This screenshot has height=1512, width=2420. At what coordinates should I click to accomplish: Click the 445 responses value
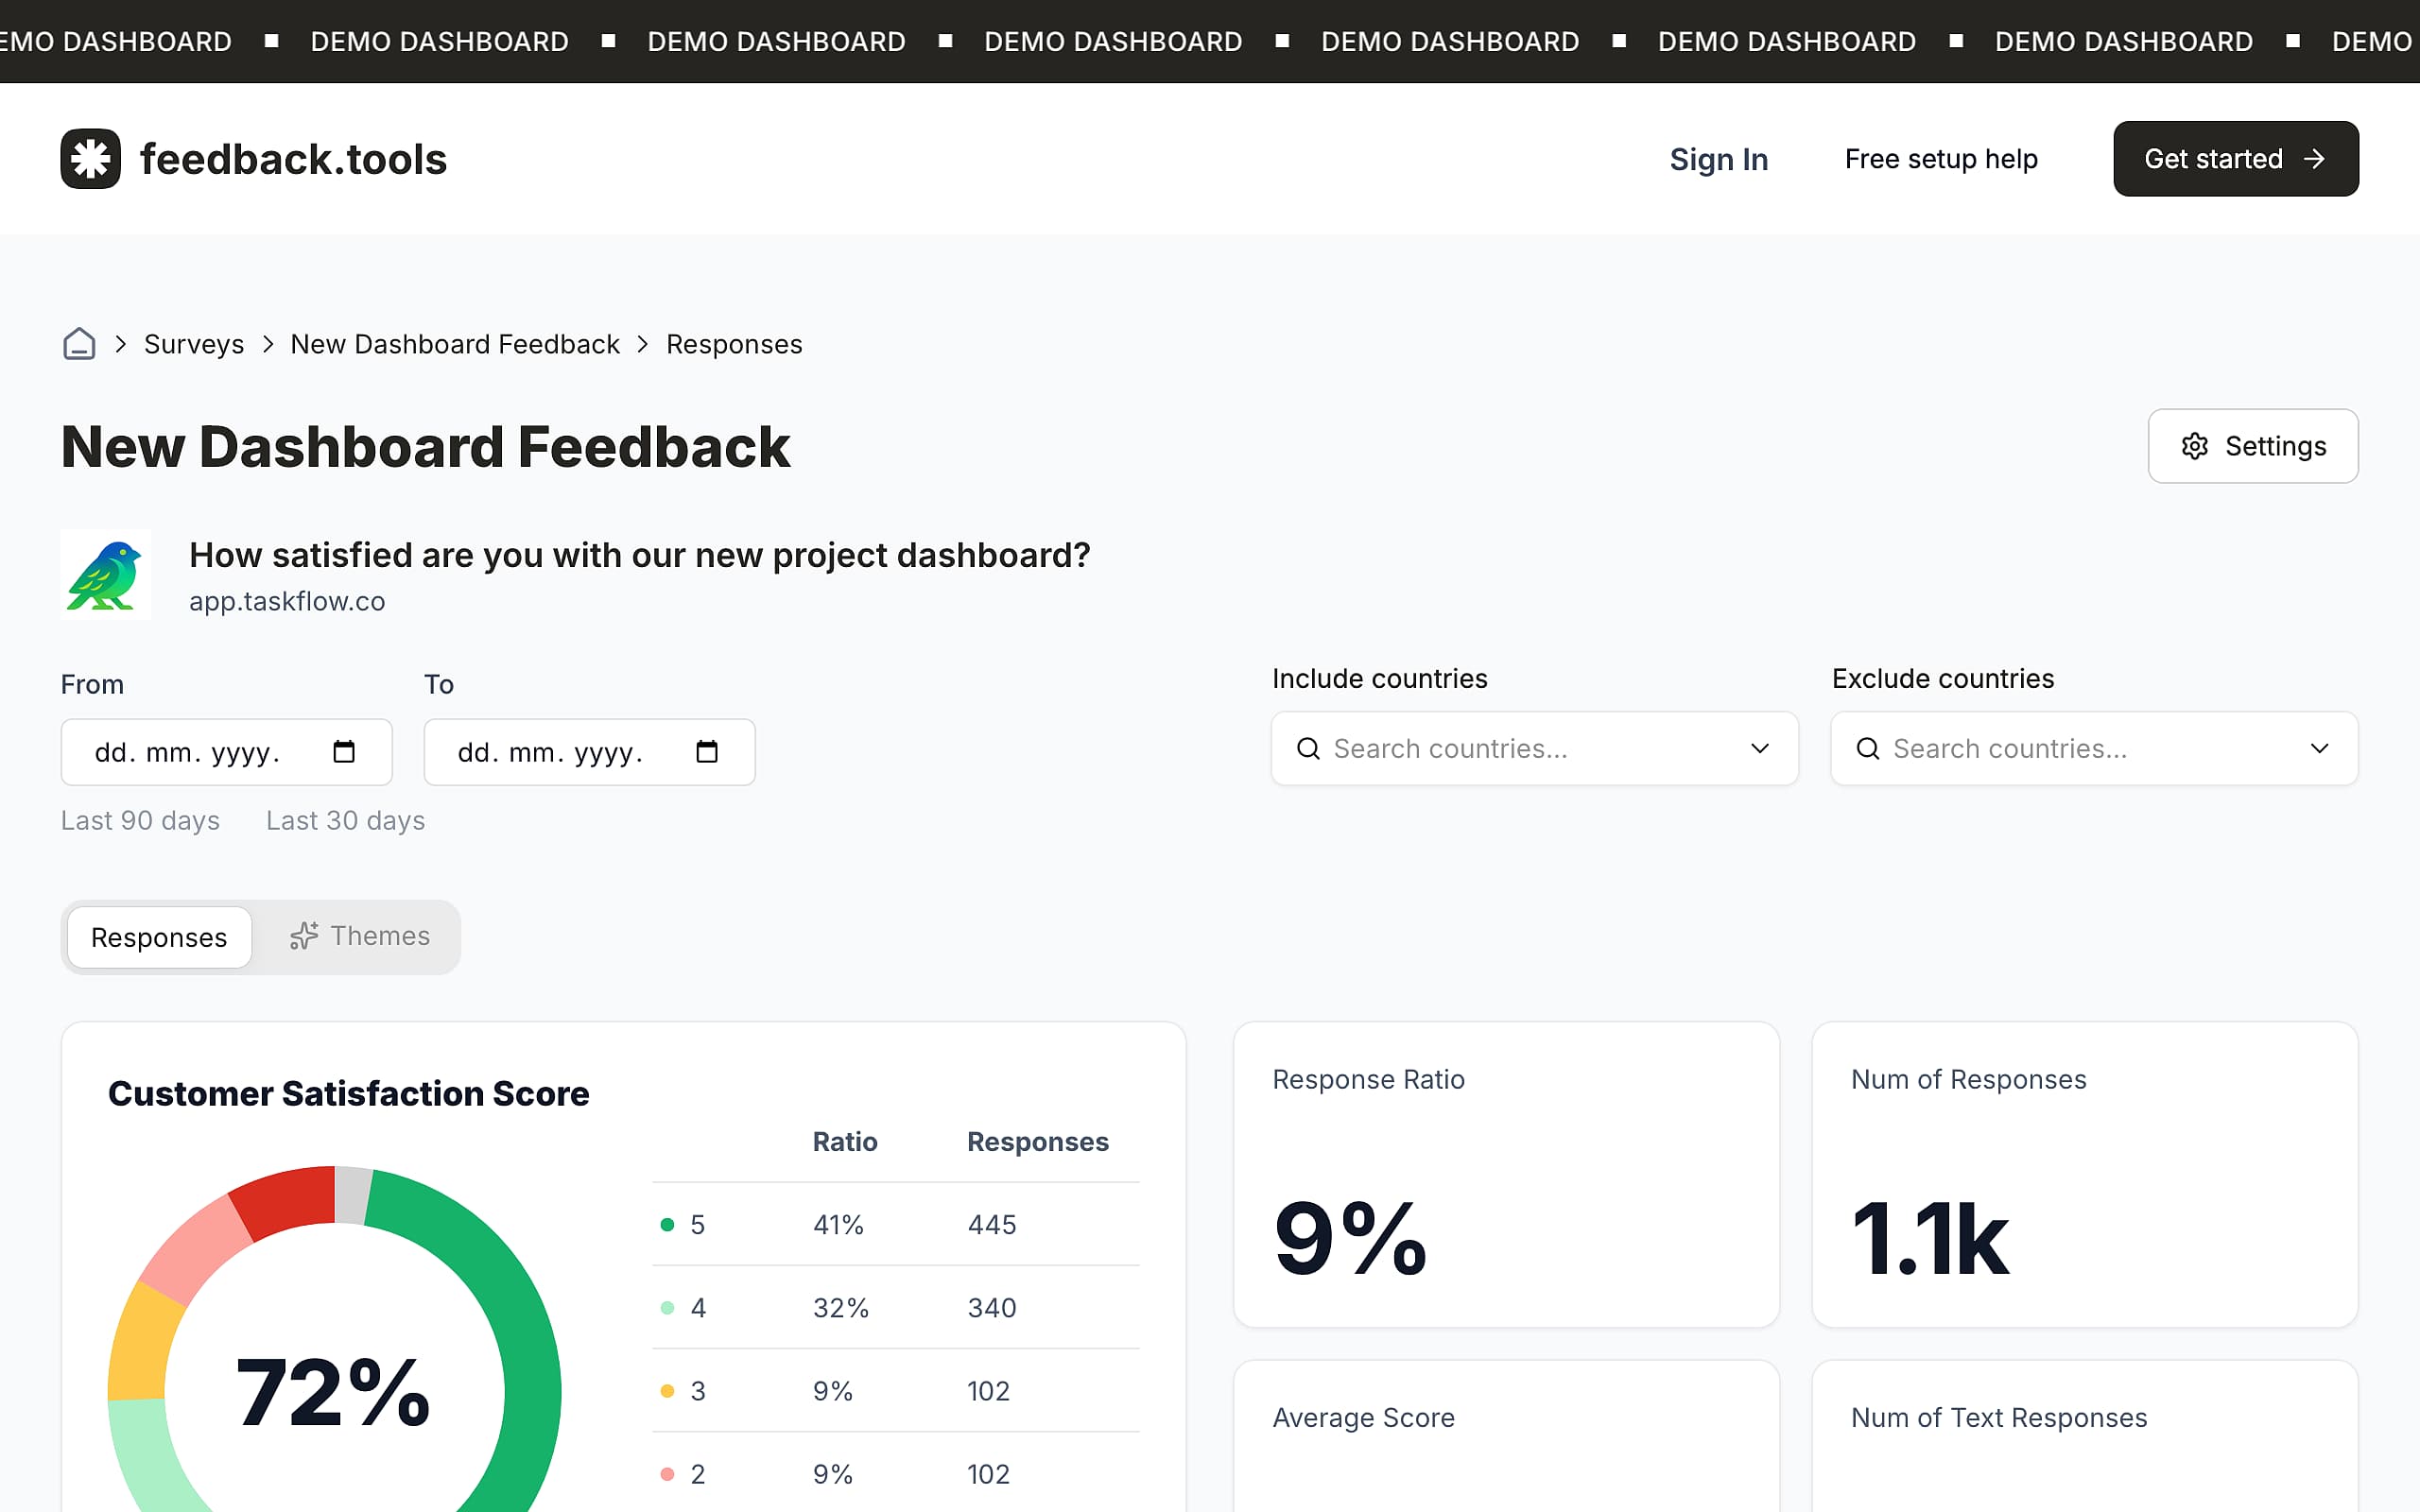(992, 1225)
